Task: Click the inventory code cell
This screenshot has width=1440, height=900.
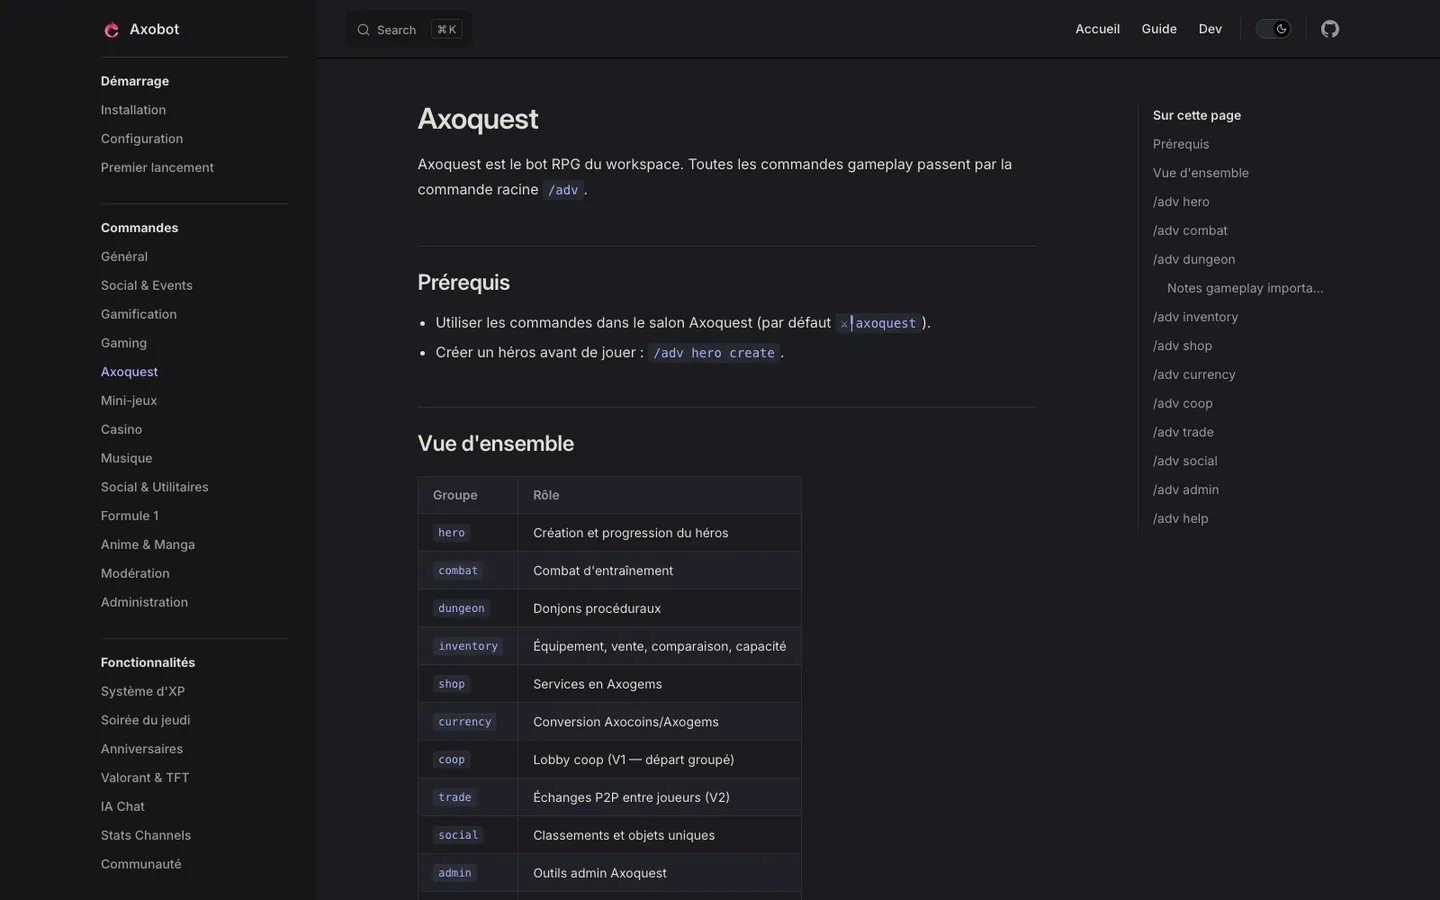Action: [468, 647]
